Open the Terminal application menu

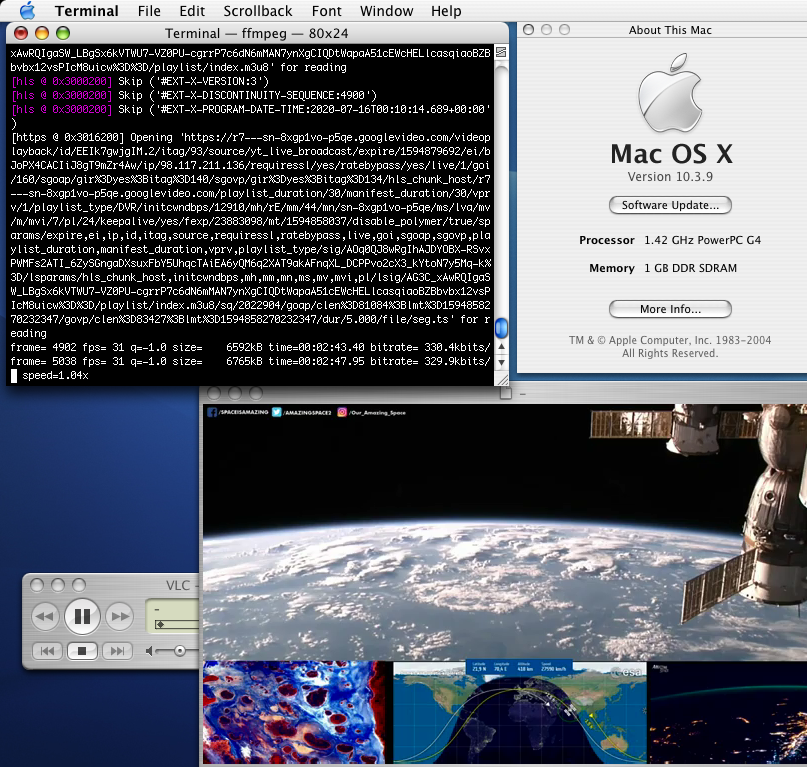(86, 11)
